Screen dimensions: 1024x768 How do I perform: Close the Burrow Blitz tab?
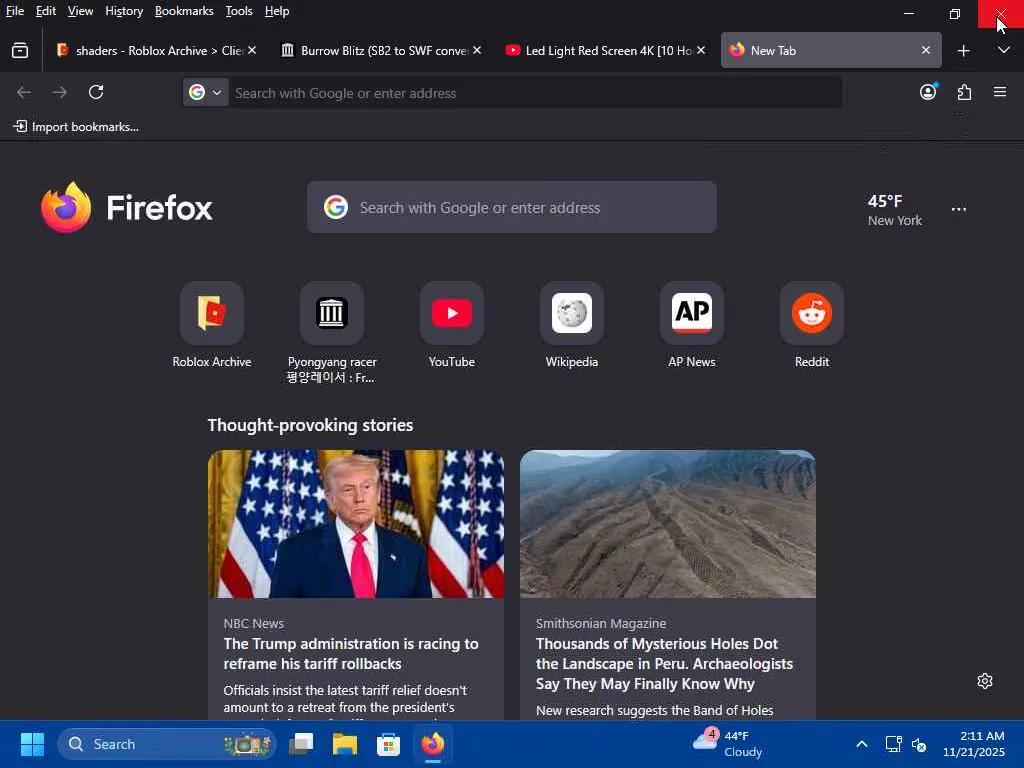[x=477, y=50]
